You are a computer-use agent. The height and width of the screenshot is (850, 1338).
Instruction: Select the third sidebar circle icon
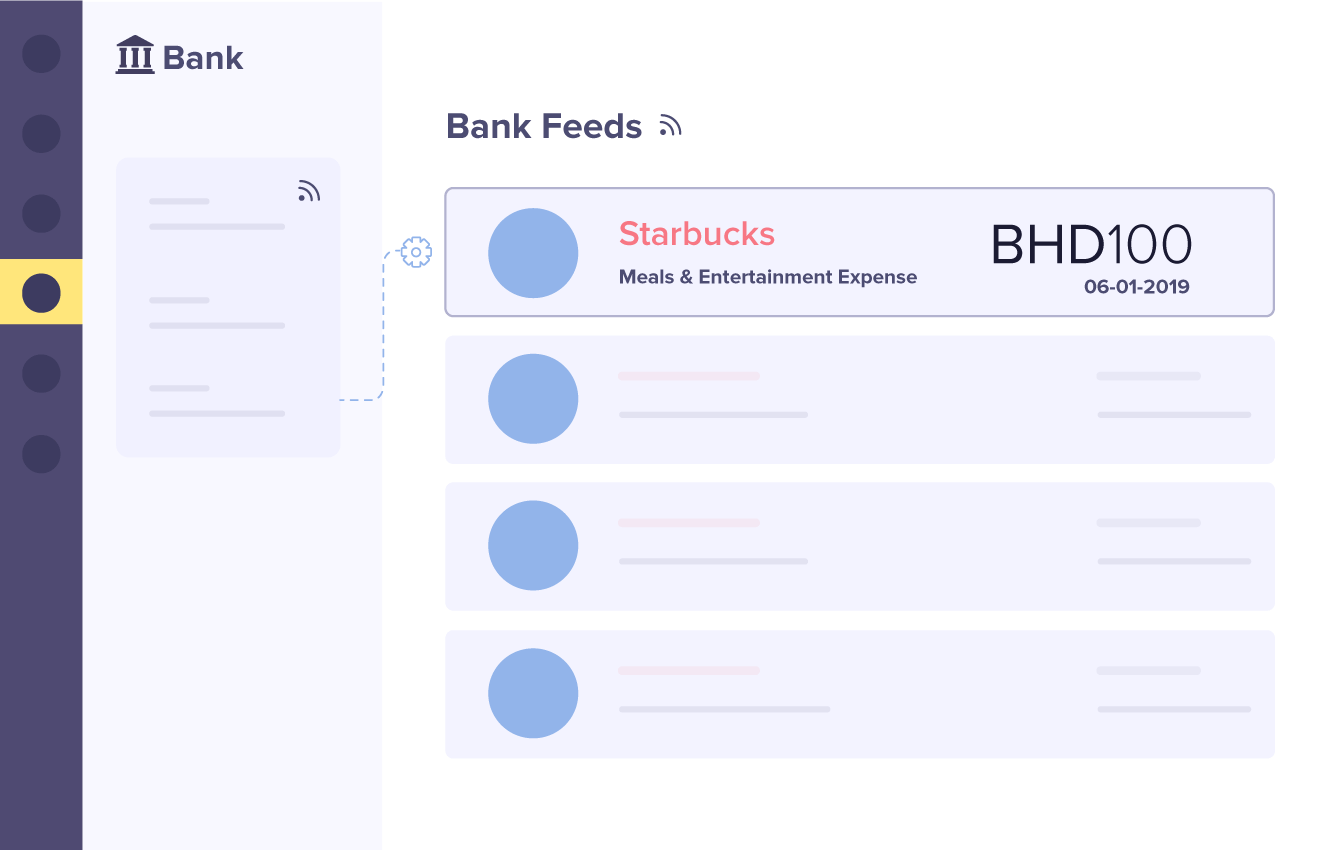tap(41, 214)
